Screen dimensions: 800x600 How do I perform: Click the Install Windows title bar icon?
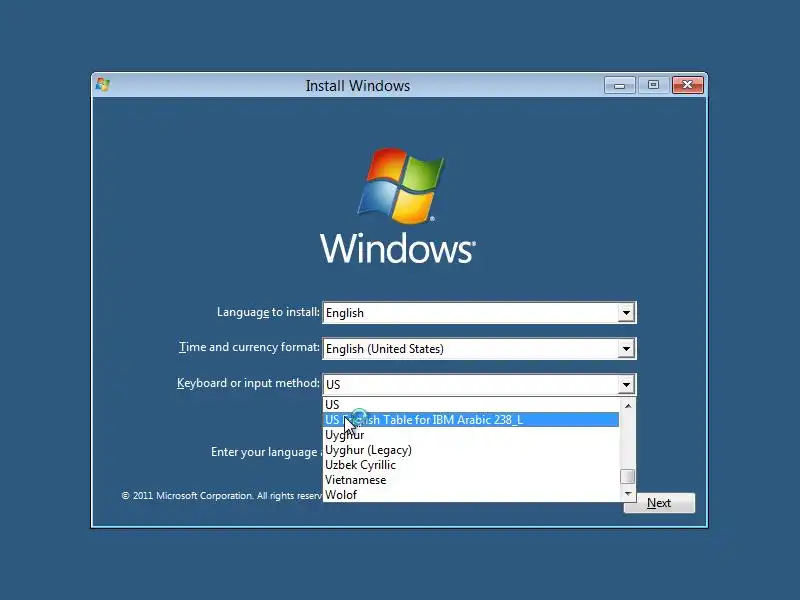[103, 85]
